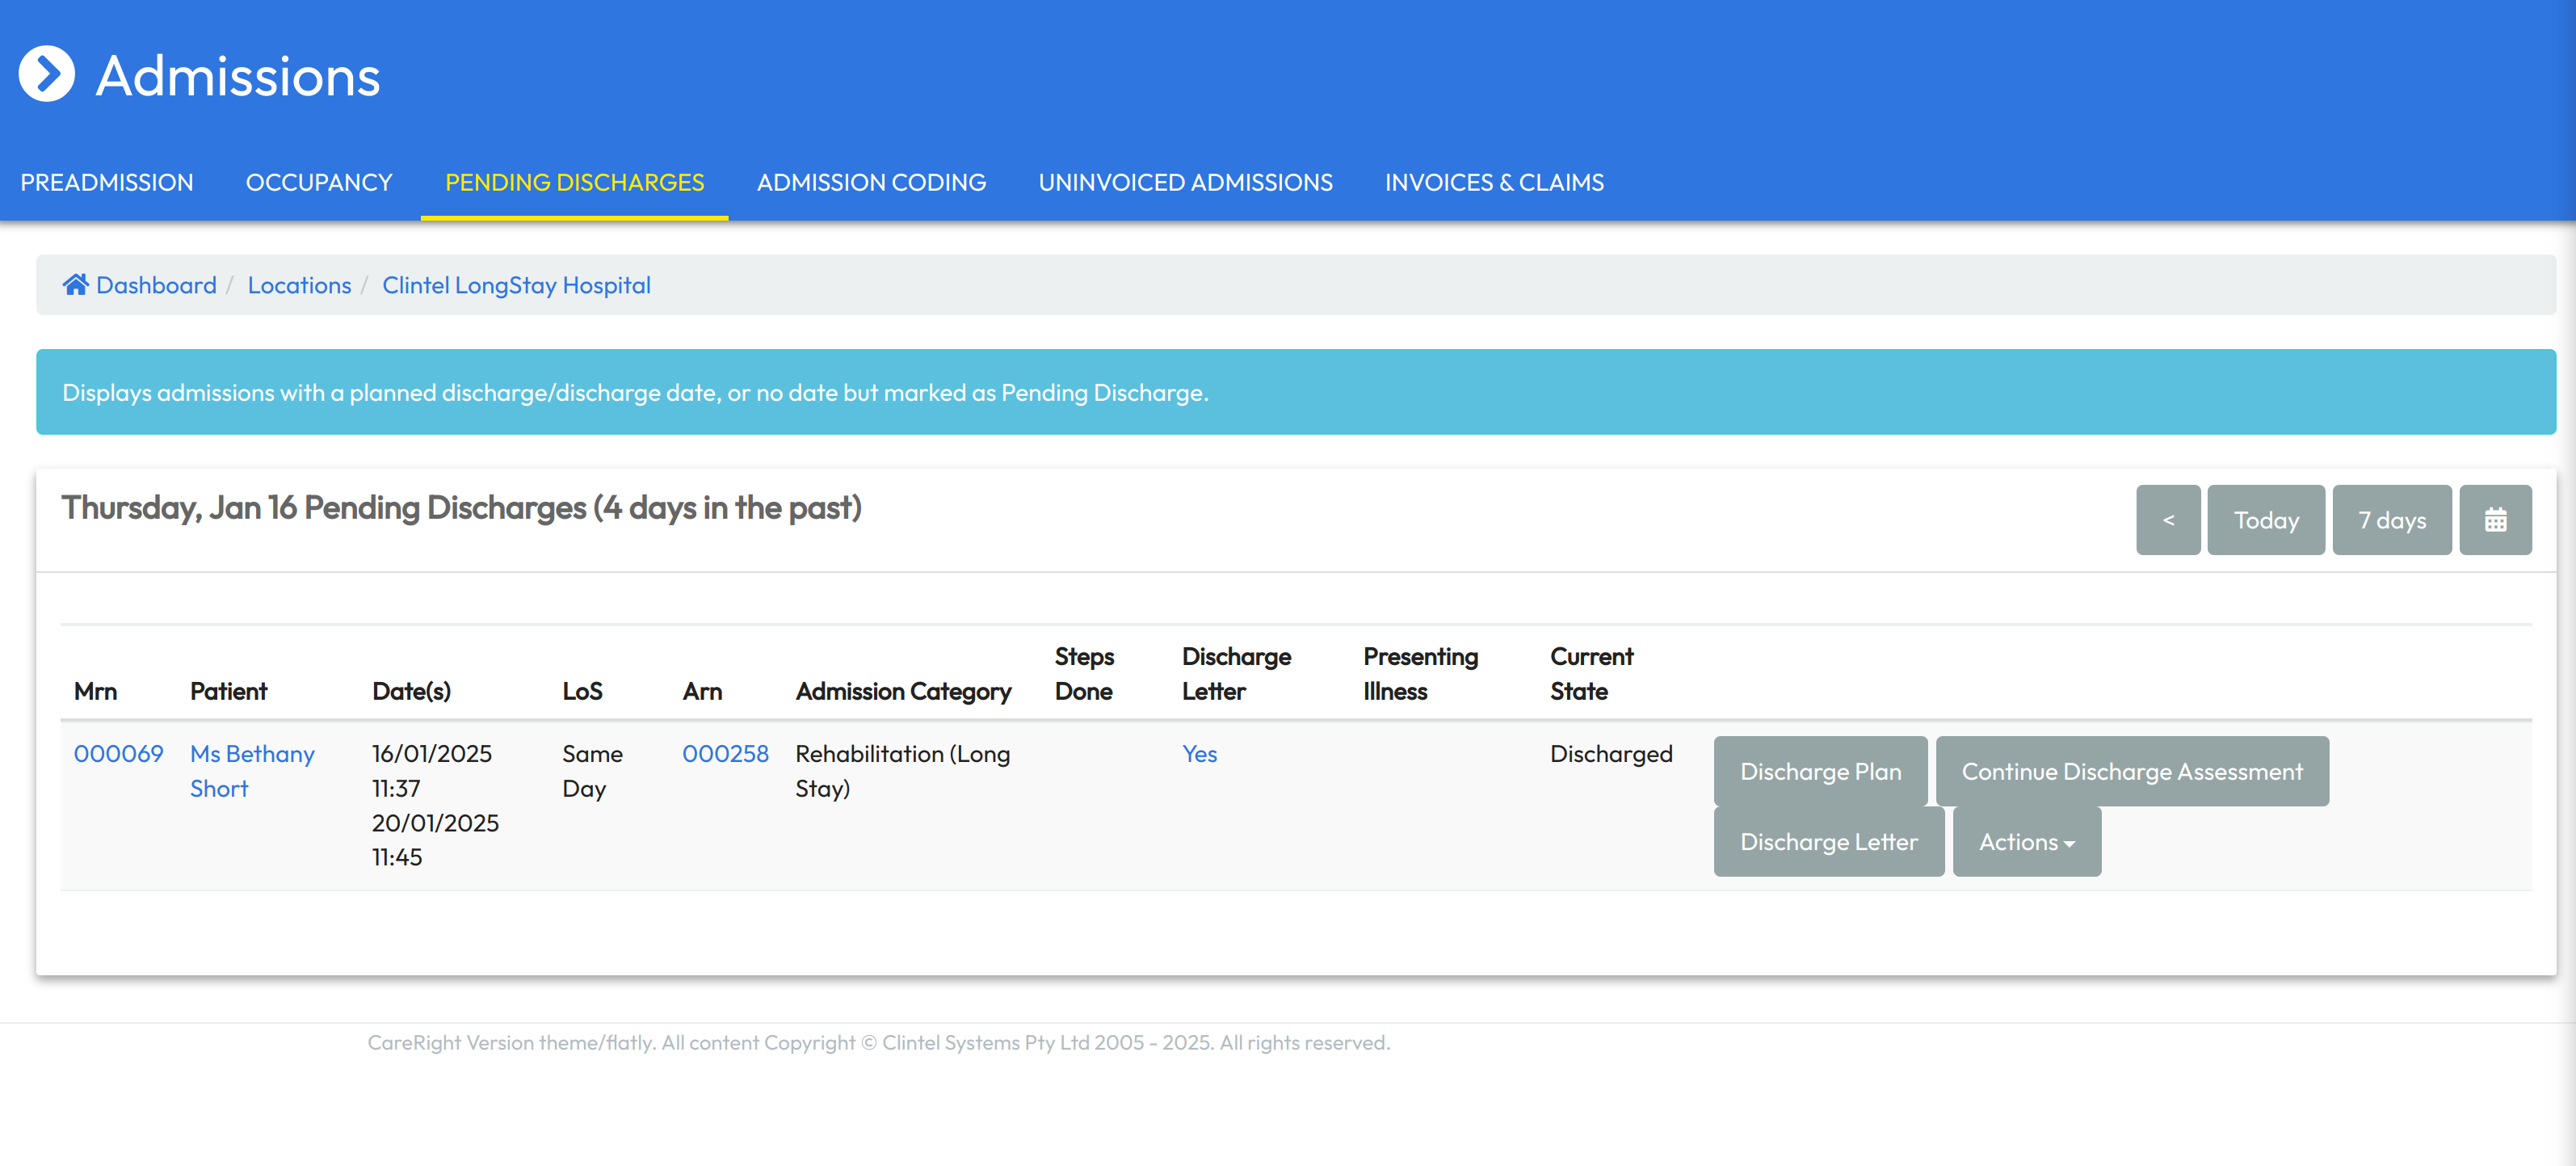Open MRN 000069 link
Viewport: 2576px width, 1166px height.
point(118,754)
